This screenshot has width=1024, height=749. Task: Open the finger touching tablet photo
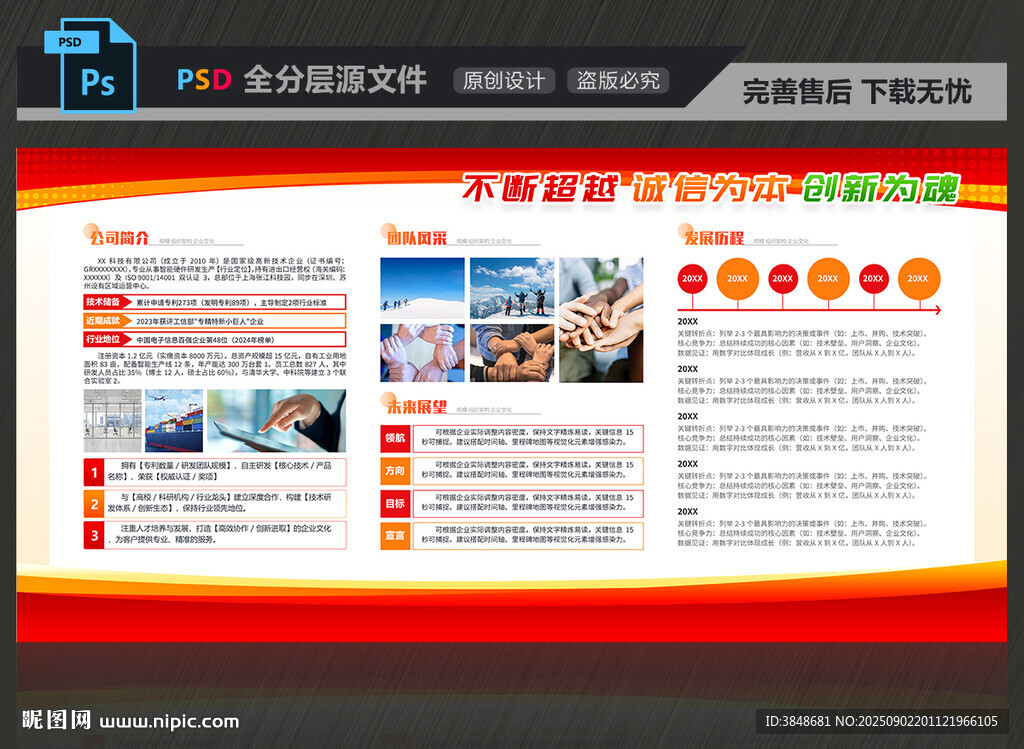tap(276, 421)
